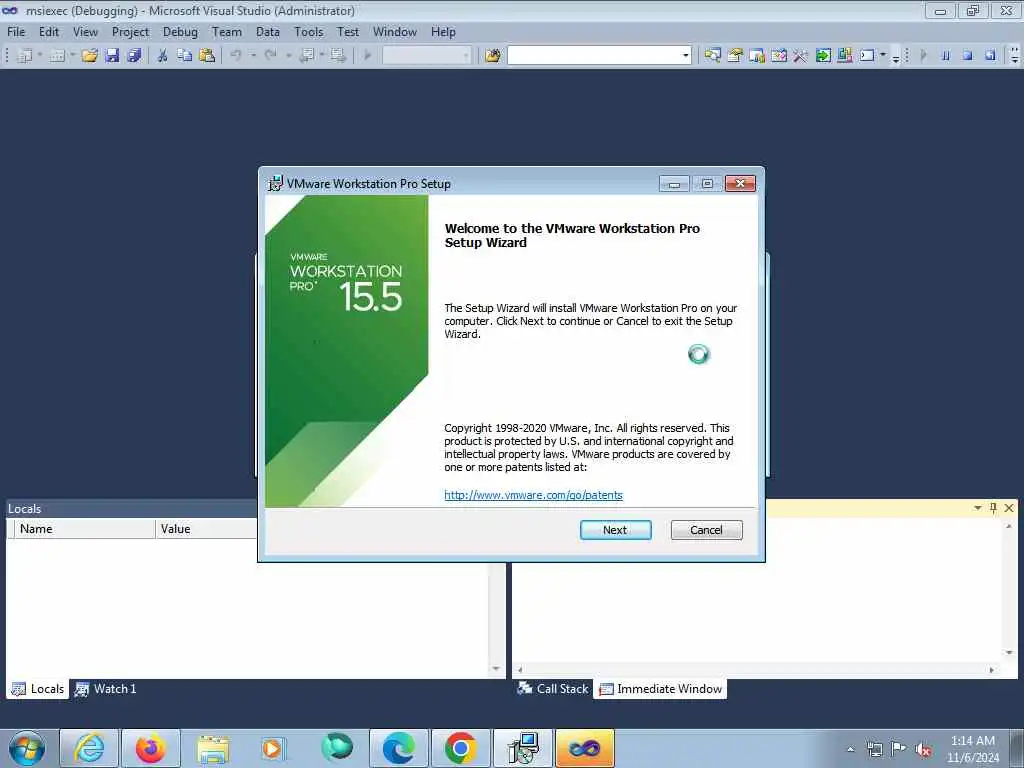This screenshot has height=768, width=1024.
Task: Switch to the Watch 1 tab
Action: [x=105, y=689]
